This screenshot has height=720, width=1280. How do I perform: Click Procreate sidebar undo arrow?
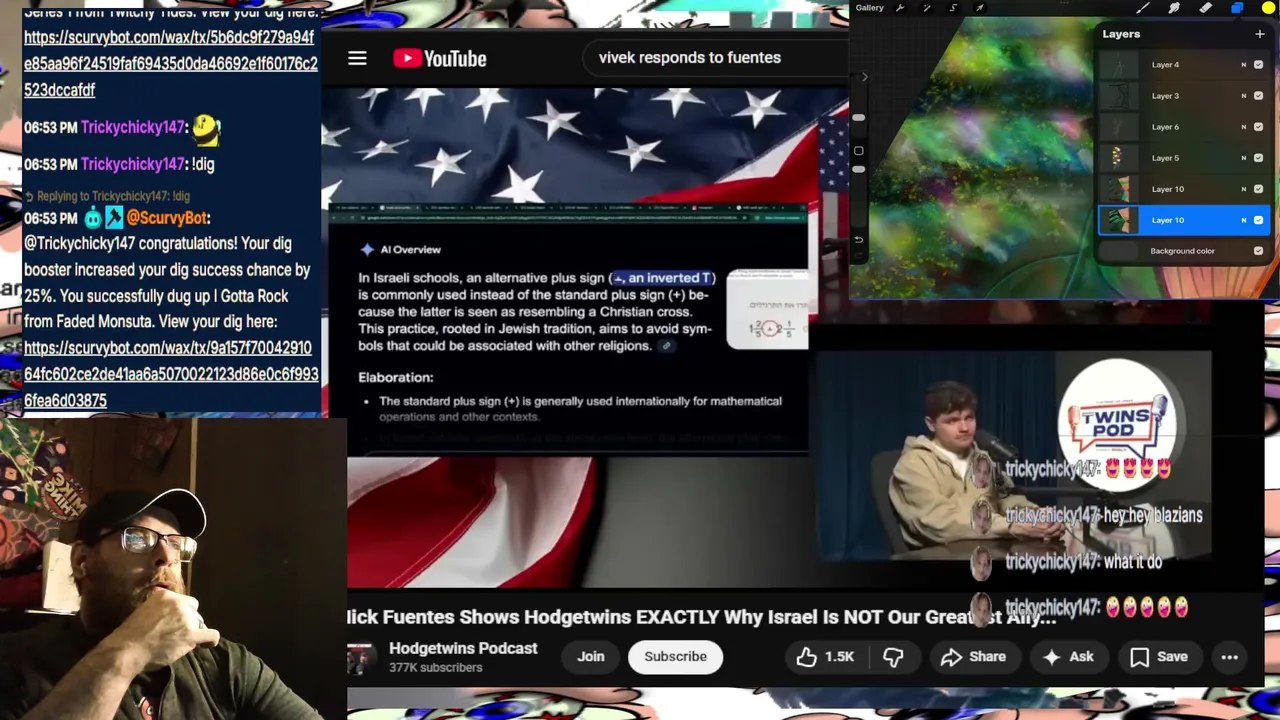(858, 239)
